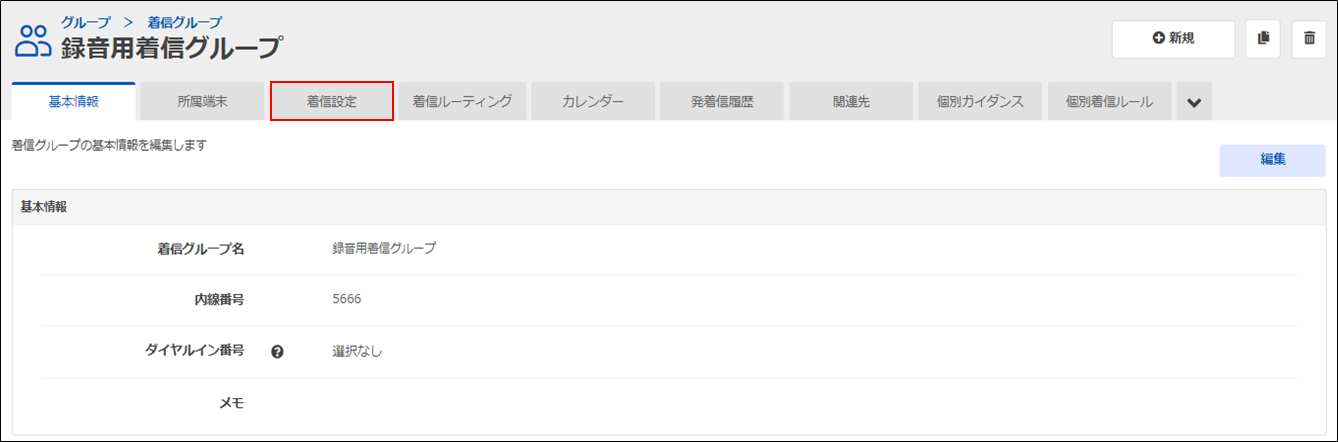Image resolution: width=1338 pixels, height=442 pixels.
Task: Click the trash delete icon
Action: [1309, 39]
